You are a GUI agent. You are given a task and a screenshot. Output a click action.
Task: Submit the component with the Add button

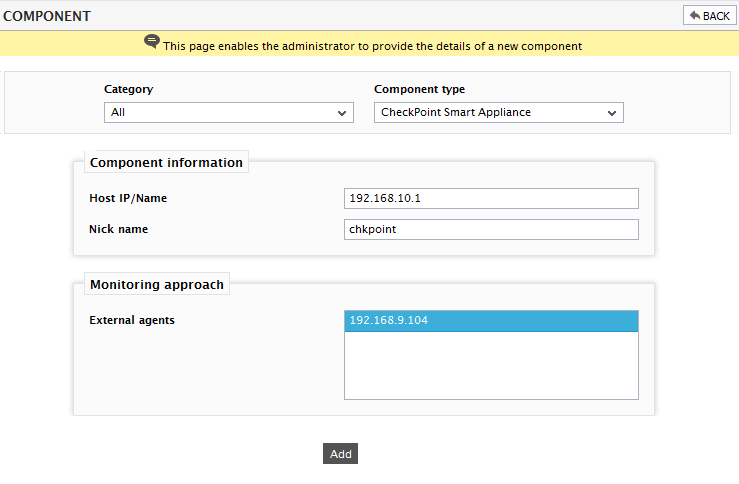coord(340,453)
